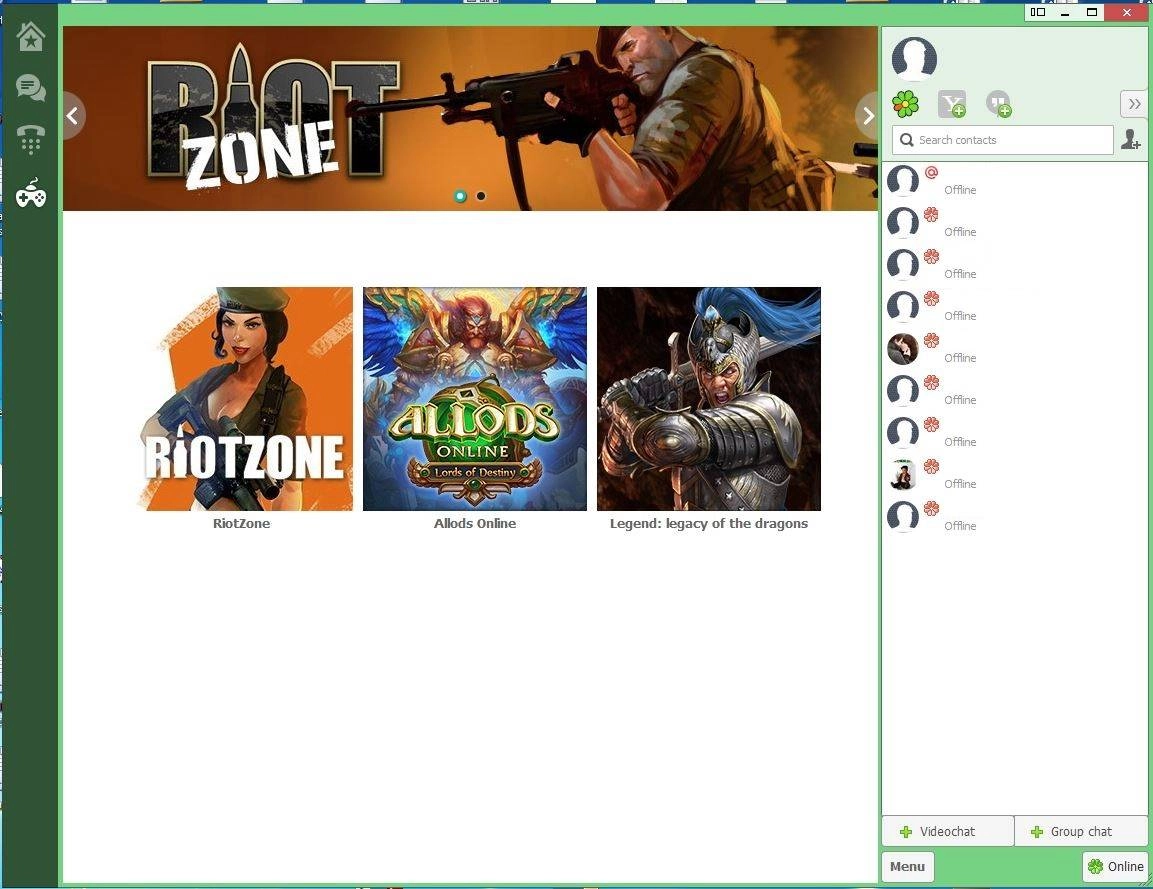Close the ICQ window
Screen dimensions: 1153x889
(x=1127, y=12)
